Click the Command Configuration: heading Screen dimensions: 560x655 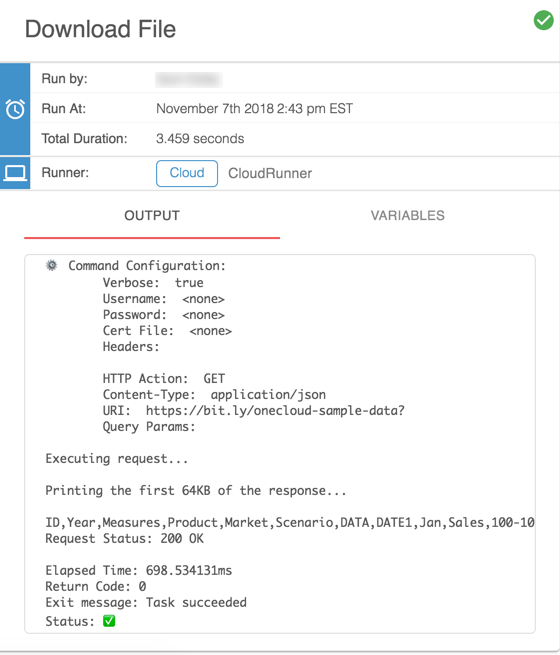pos(147,266)
